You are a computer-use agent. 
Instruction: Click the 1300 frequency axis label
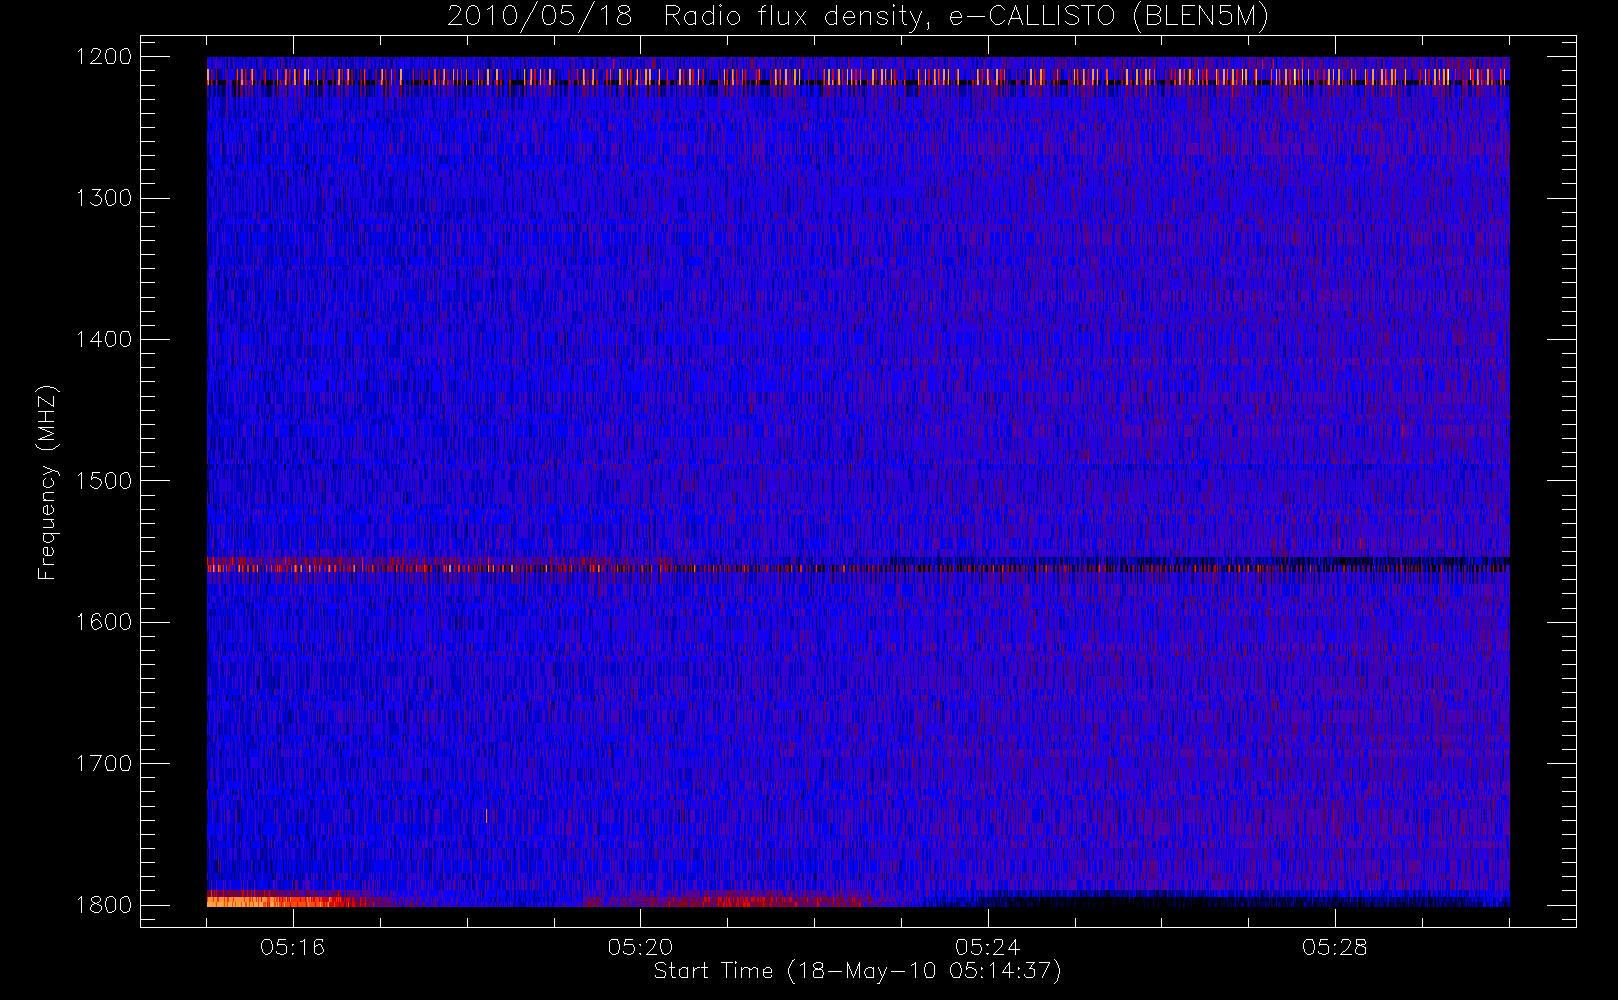[105, 198]
